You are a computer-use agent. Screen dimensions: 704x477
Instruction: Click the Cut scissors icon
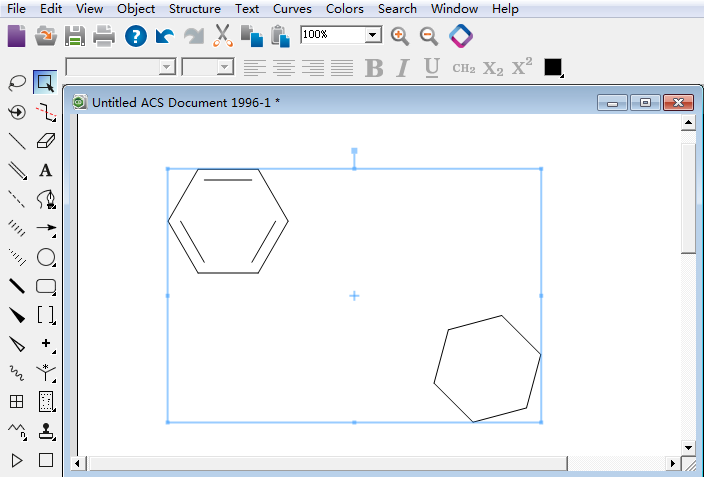[222, 36]
